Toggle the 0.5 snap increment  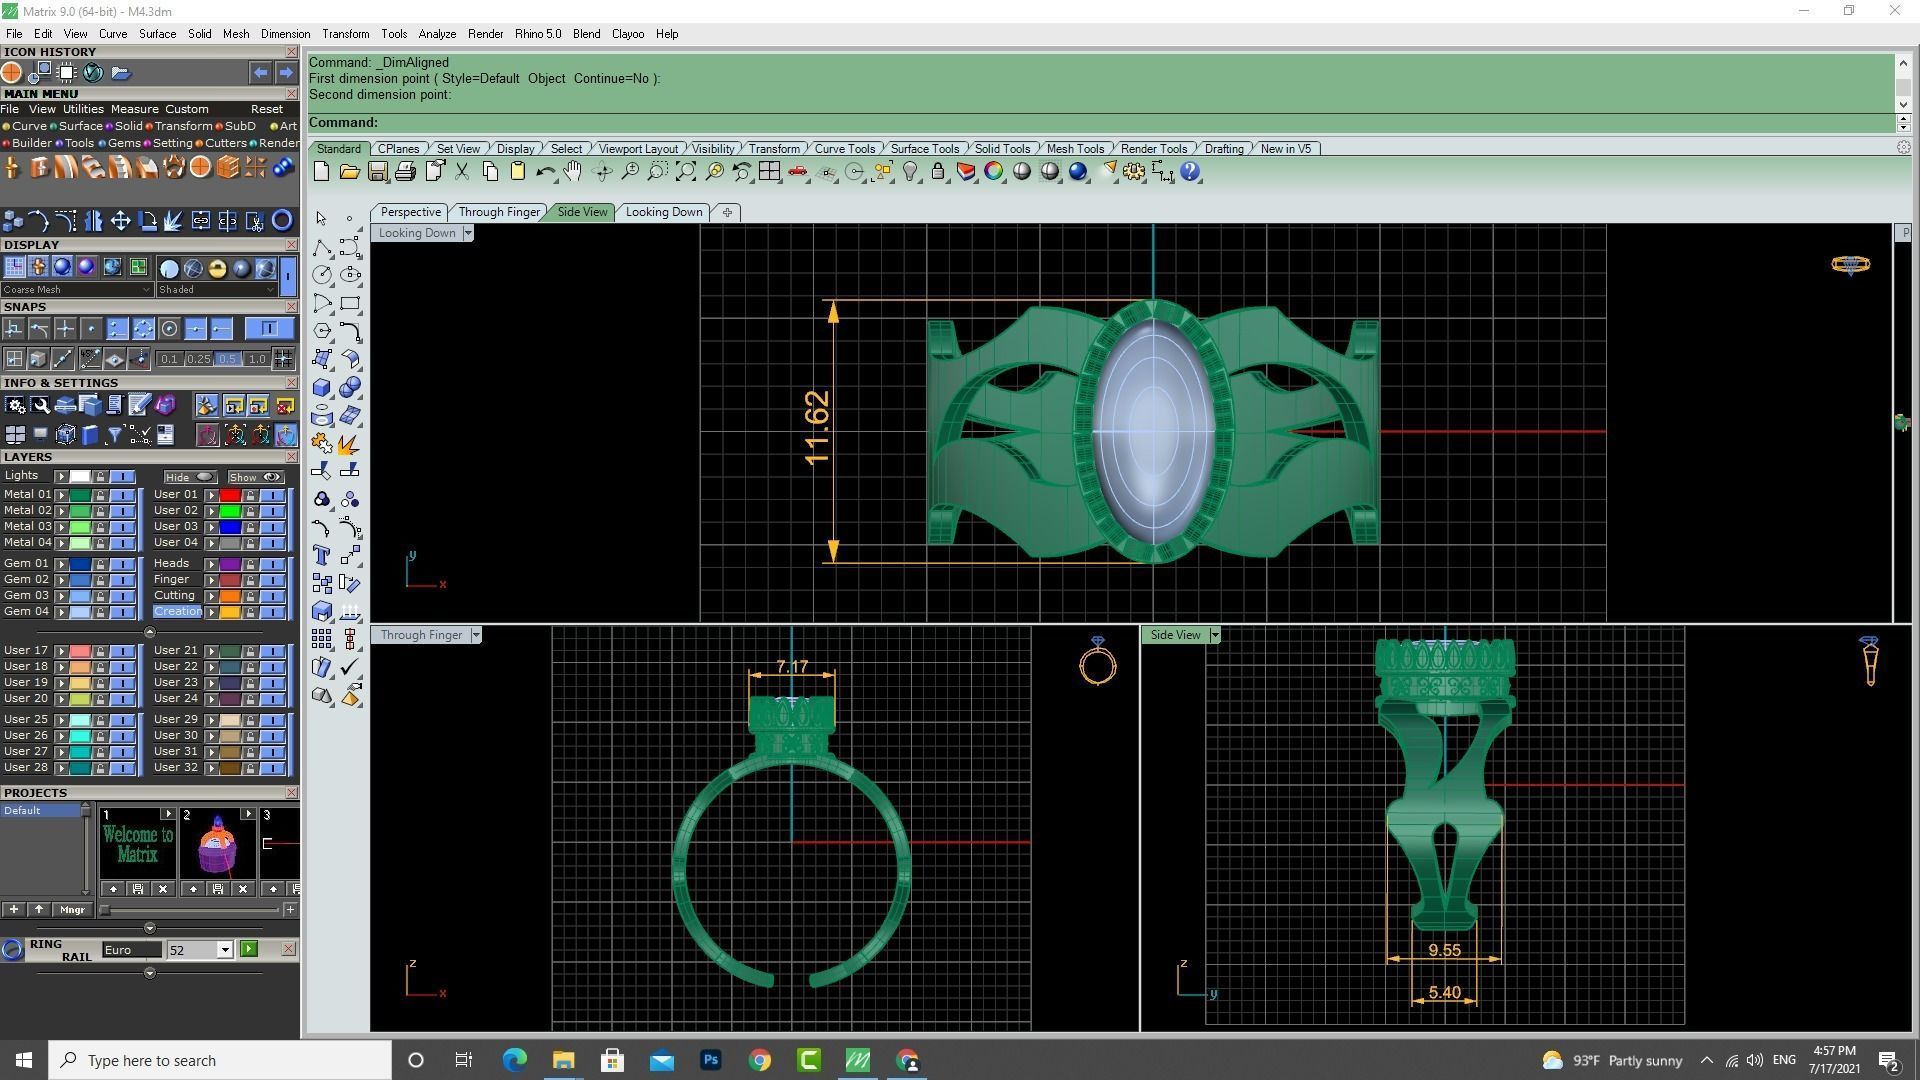(227, 359)
